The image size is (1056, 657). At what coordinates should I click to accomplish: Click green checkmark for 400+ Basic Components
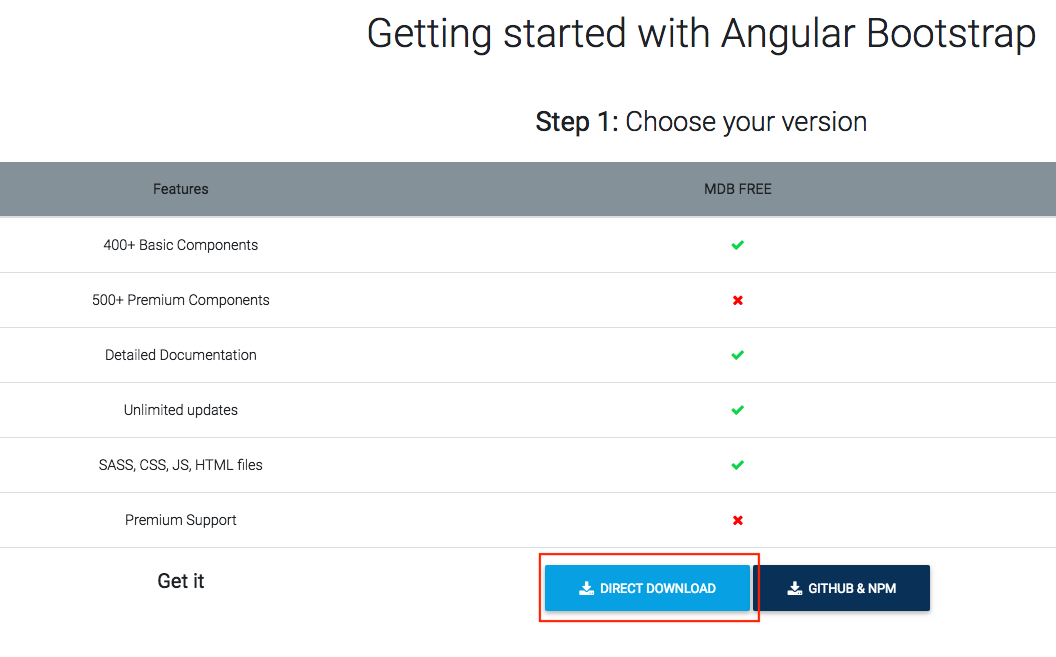737,245
